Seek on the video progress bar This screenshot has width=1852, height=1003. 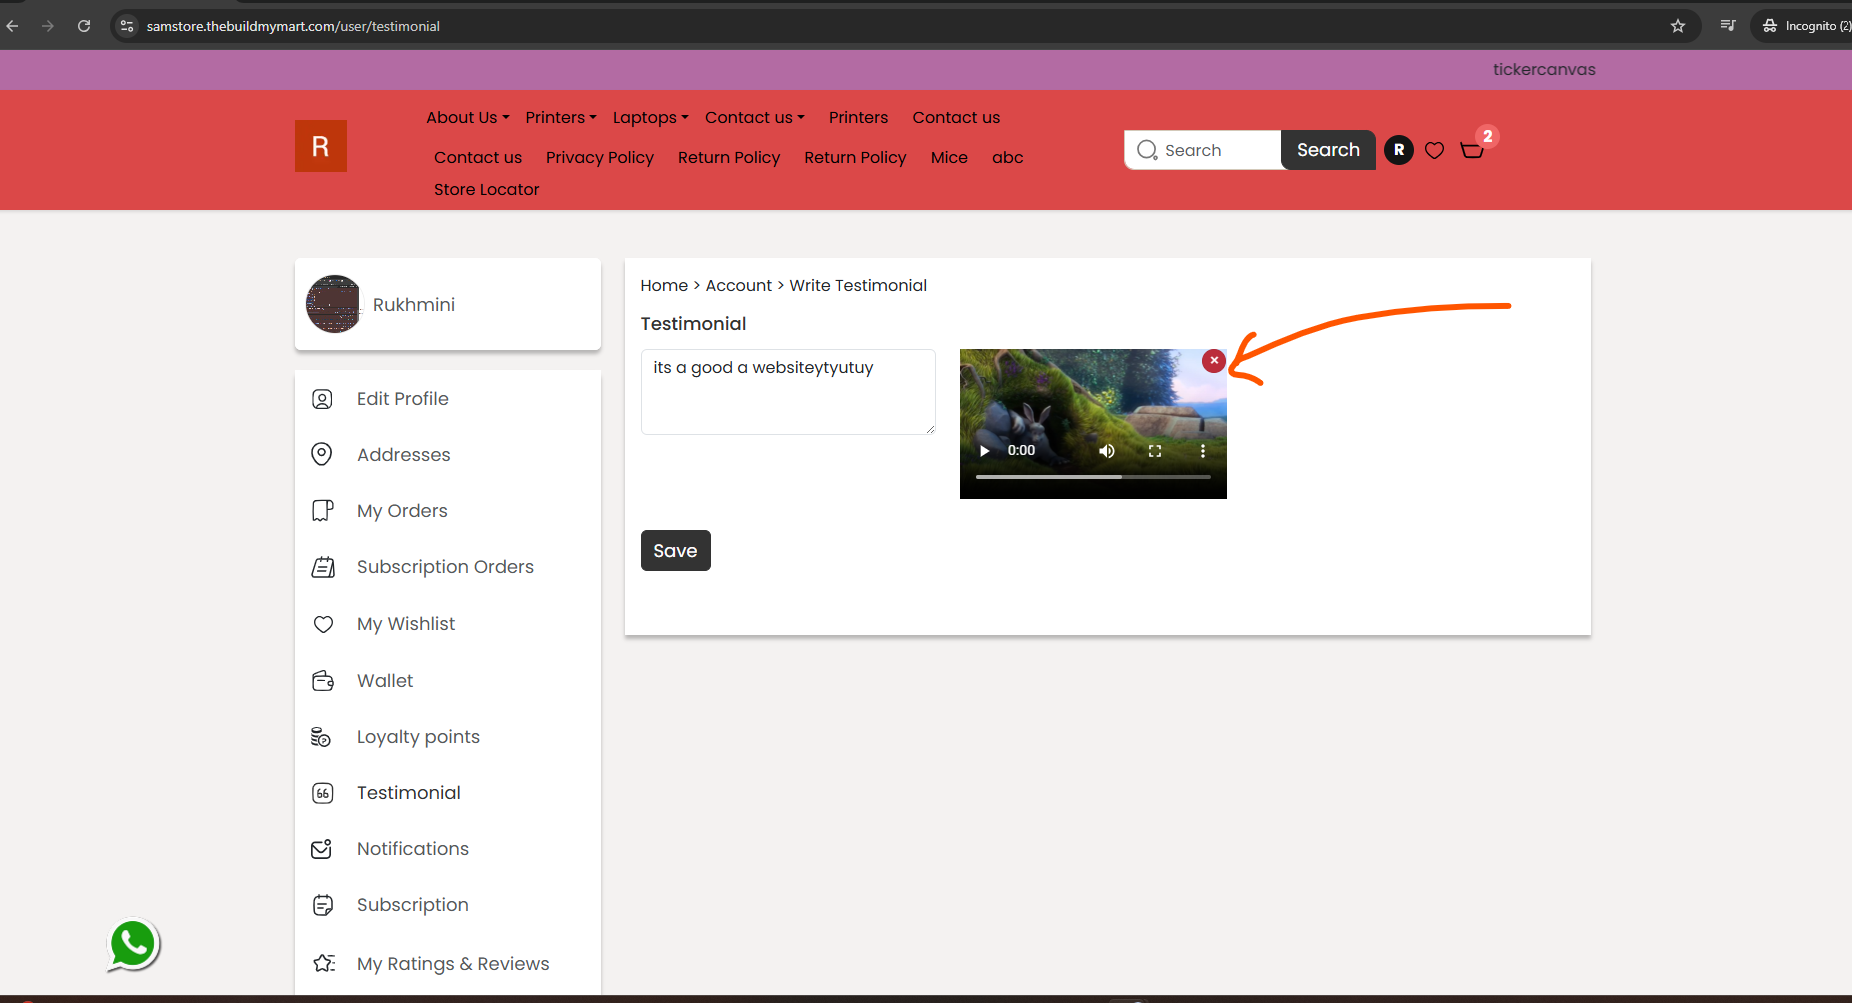1093,477
